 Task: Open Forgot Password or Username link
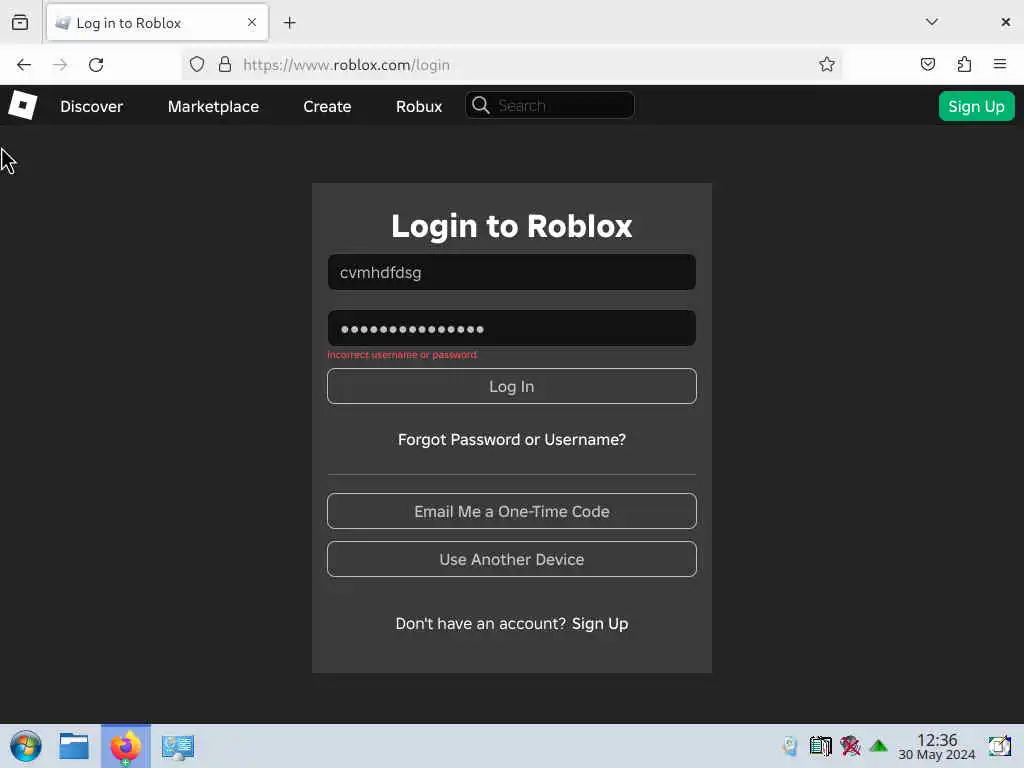point(512,440)
